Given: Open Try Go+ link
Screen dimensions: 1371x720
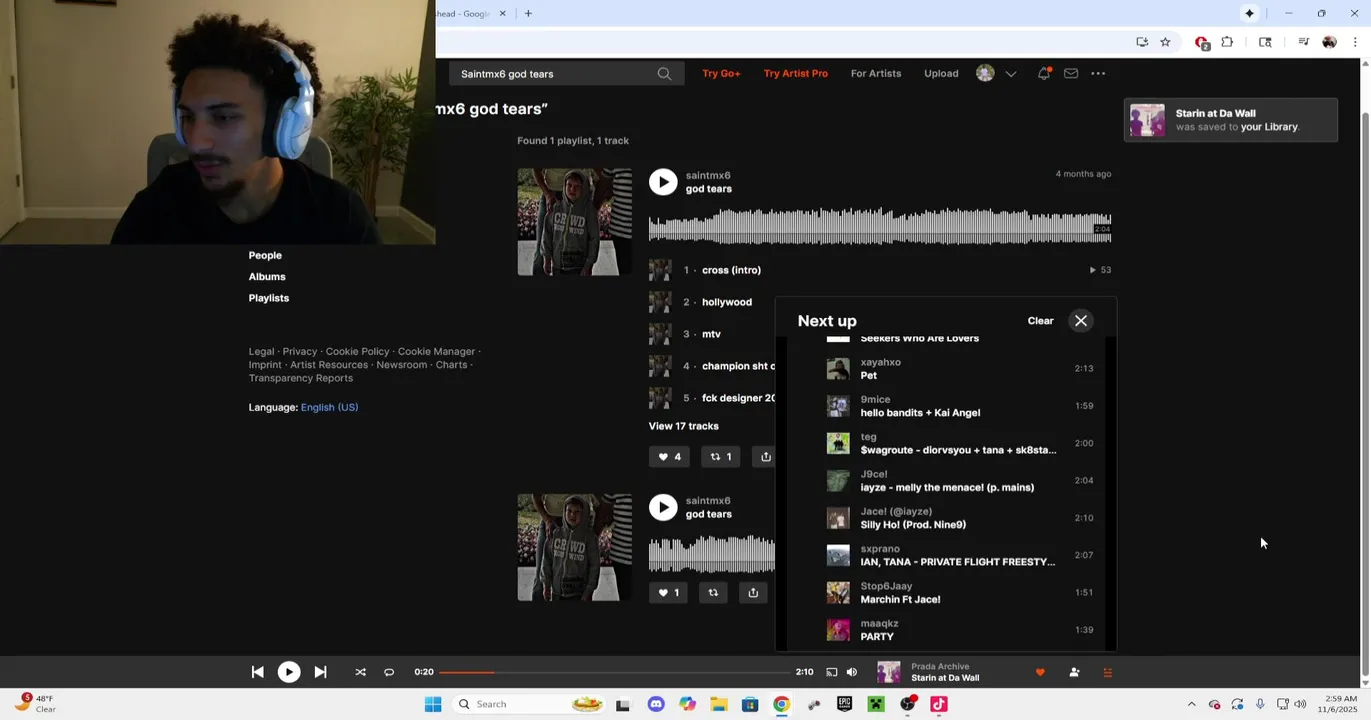Looking at the screenshot, I should pos(721,74).
